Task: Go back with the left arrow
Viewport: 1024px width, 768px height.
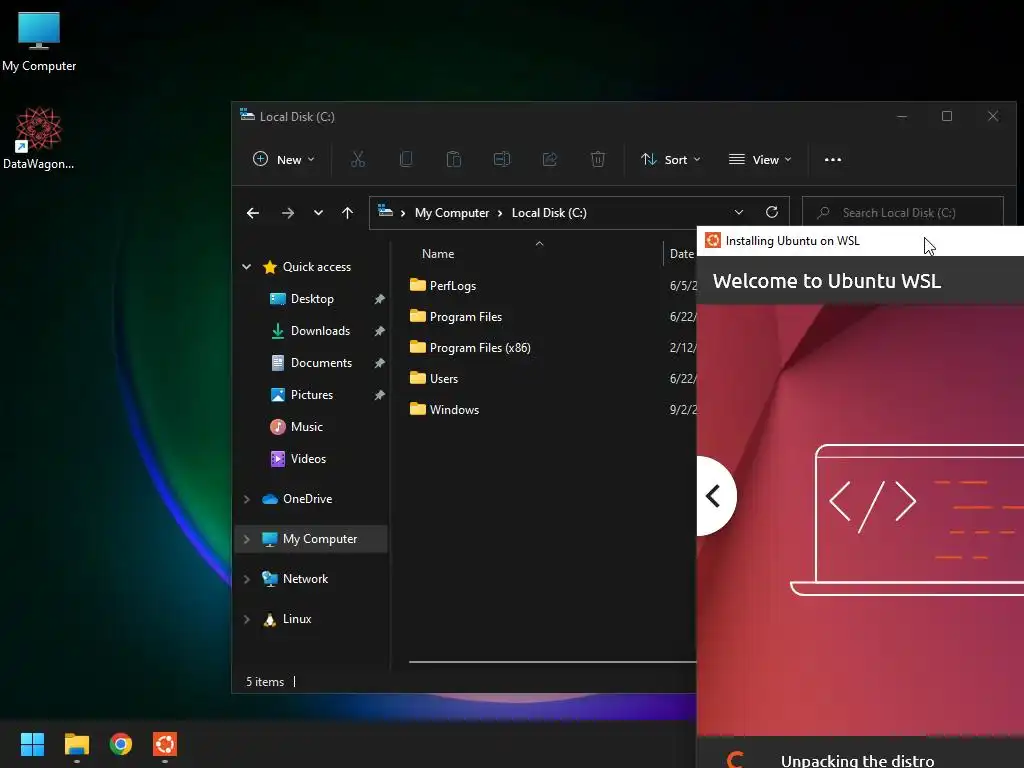Action: pyautogui.click(x=253, y=213)
